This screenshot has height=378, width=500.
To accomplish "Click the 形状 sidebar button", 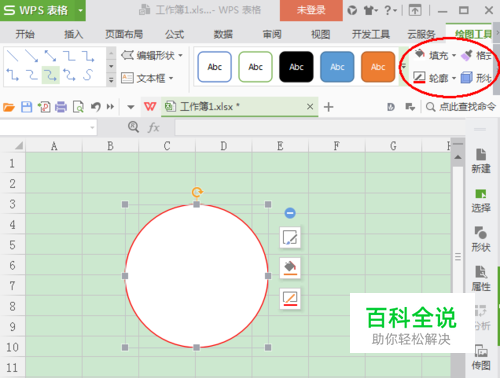I will pos(481,239).
